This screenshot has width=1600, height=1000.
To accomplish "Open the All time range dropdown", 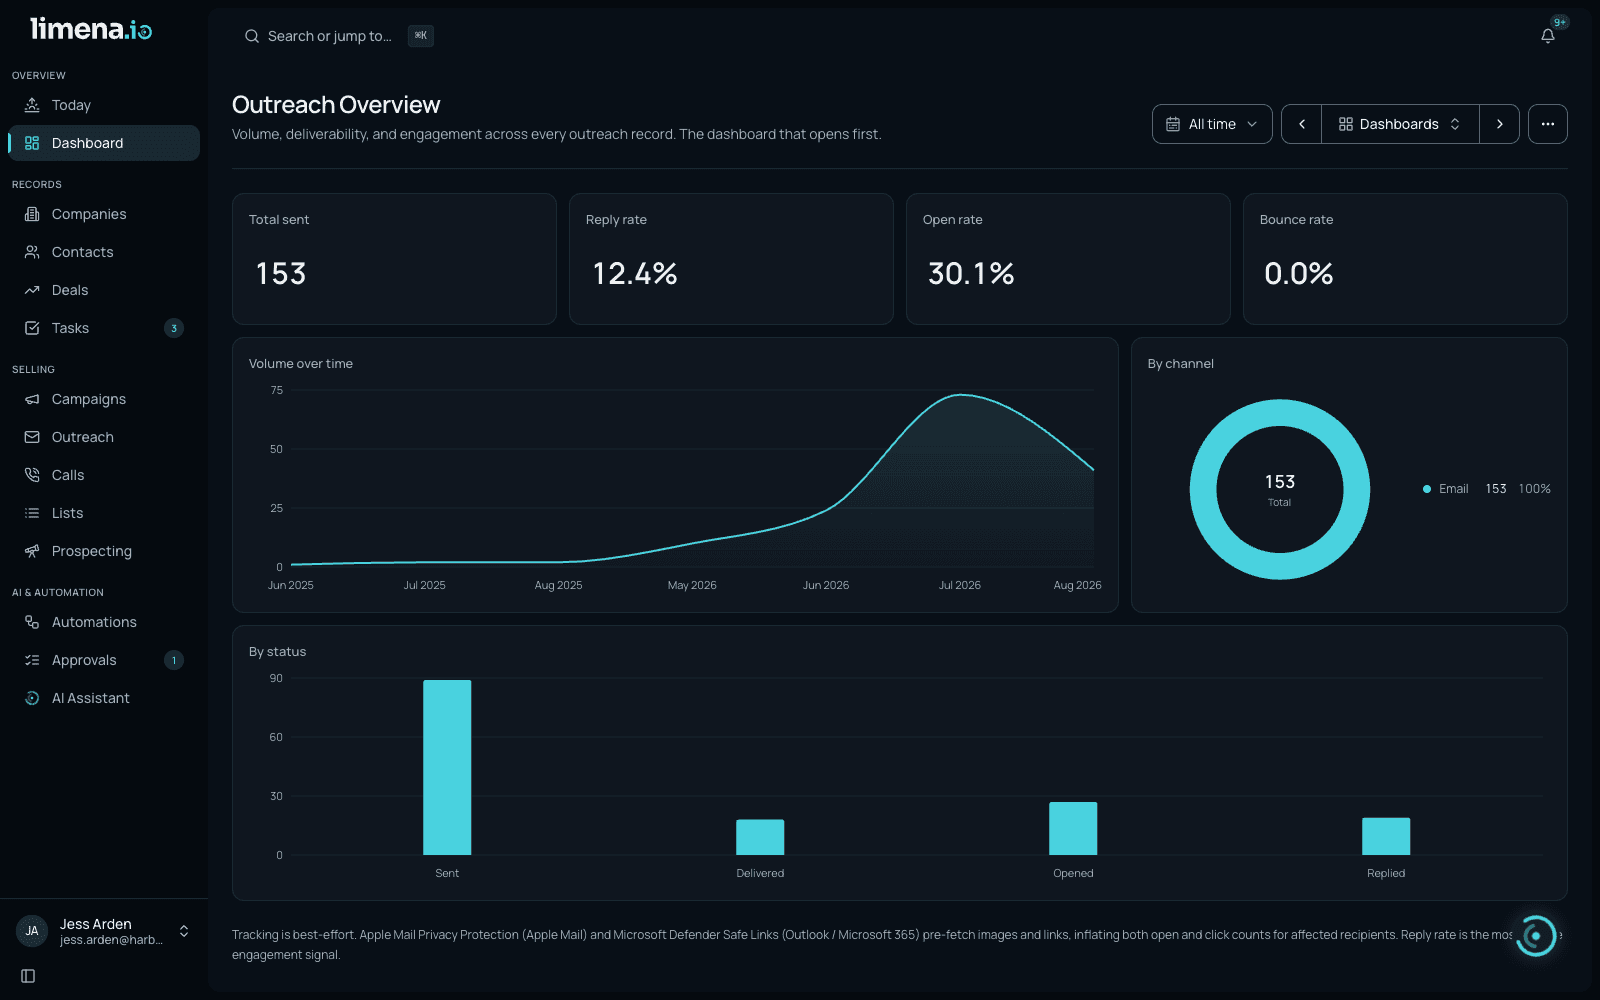I will pos(1212,124).
